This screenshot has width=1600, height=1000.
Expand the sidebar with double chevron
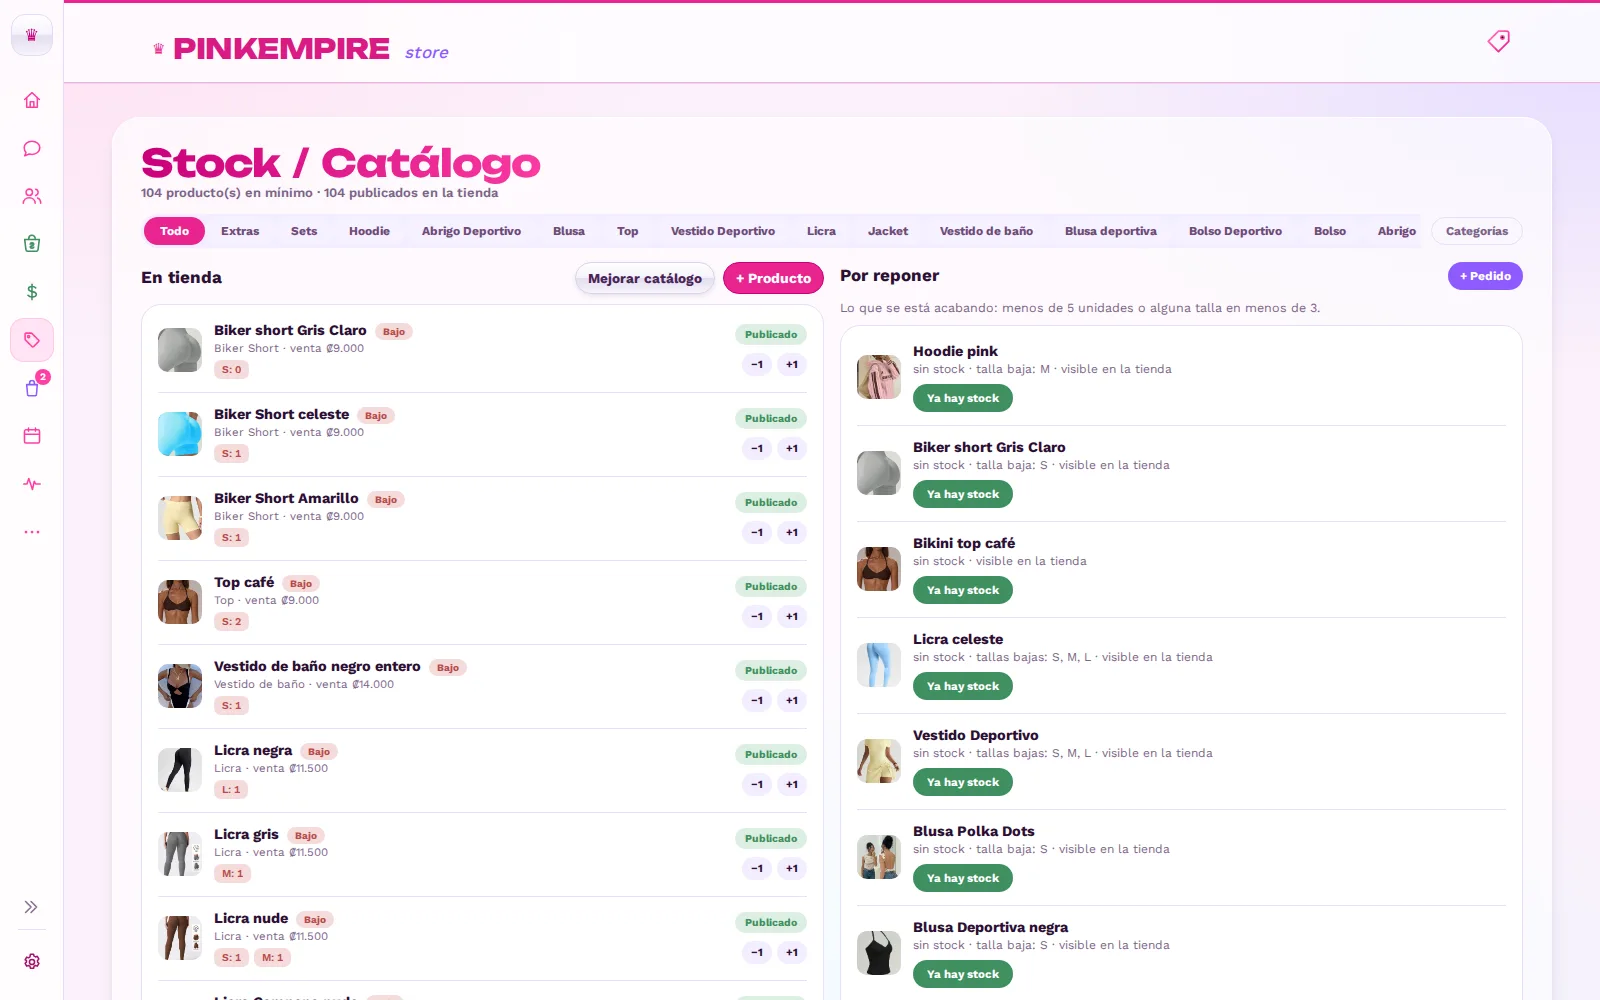pyautogui.click(x=32, y=907)
